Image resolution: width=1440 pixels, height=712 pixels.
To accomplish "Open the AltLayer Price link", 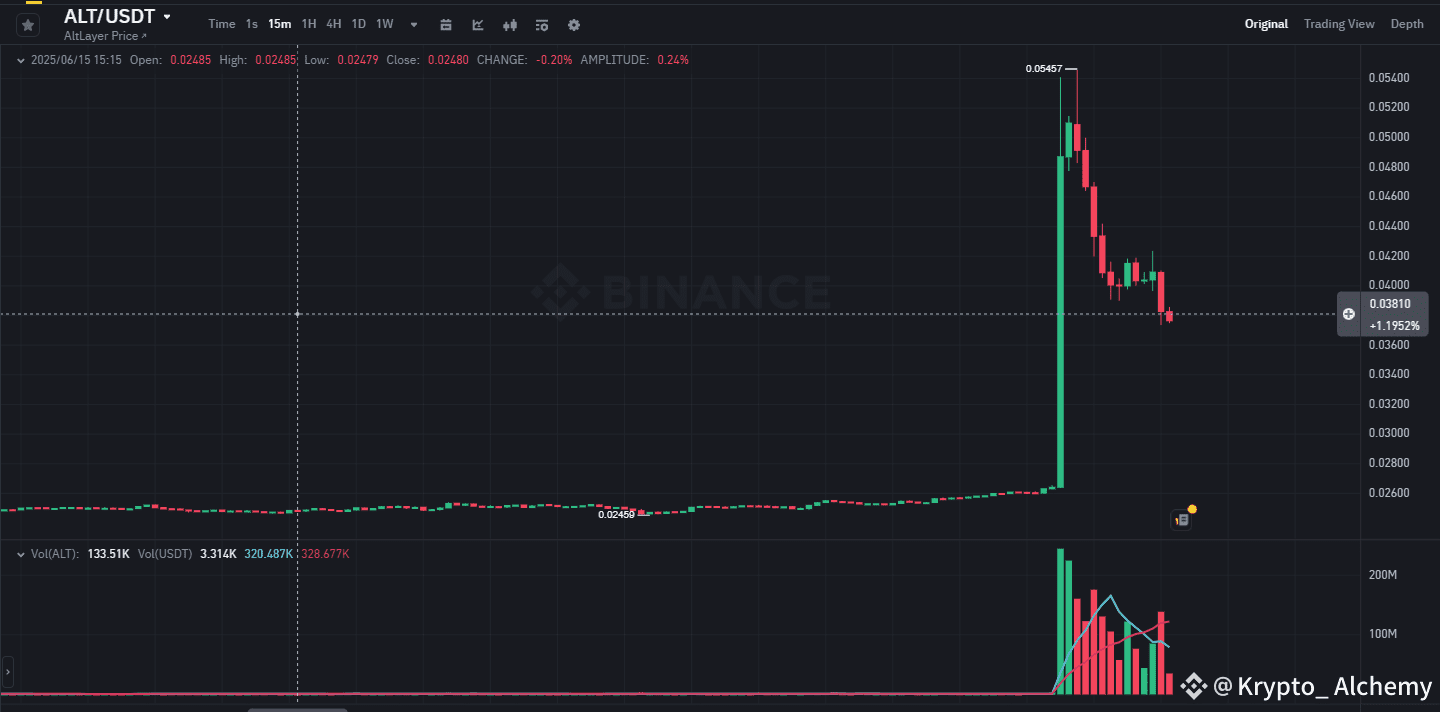I will (x=105, y=36).
